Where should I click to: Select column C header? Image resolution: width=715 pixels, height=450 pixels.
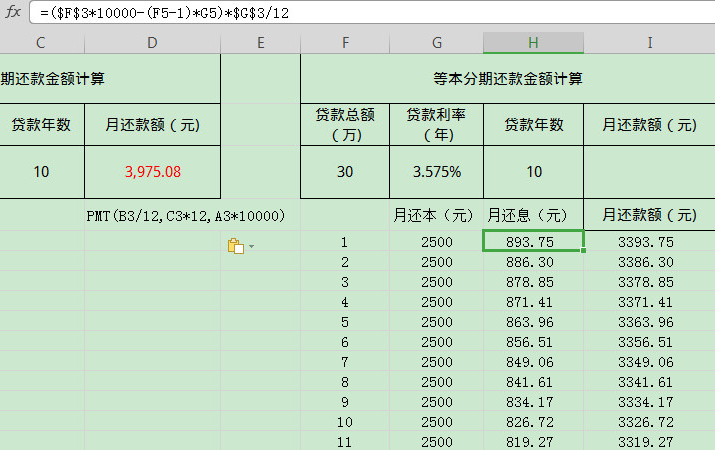coord(42,43)
